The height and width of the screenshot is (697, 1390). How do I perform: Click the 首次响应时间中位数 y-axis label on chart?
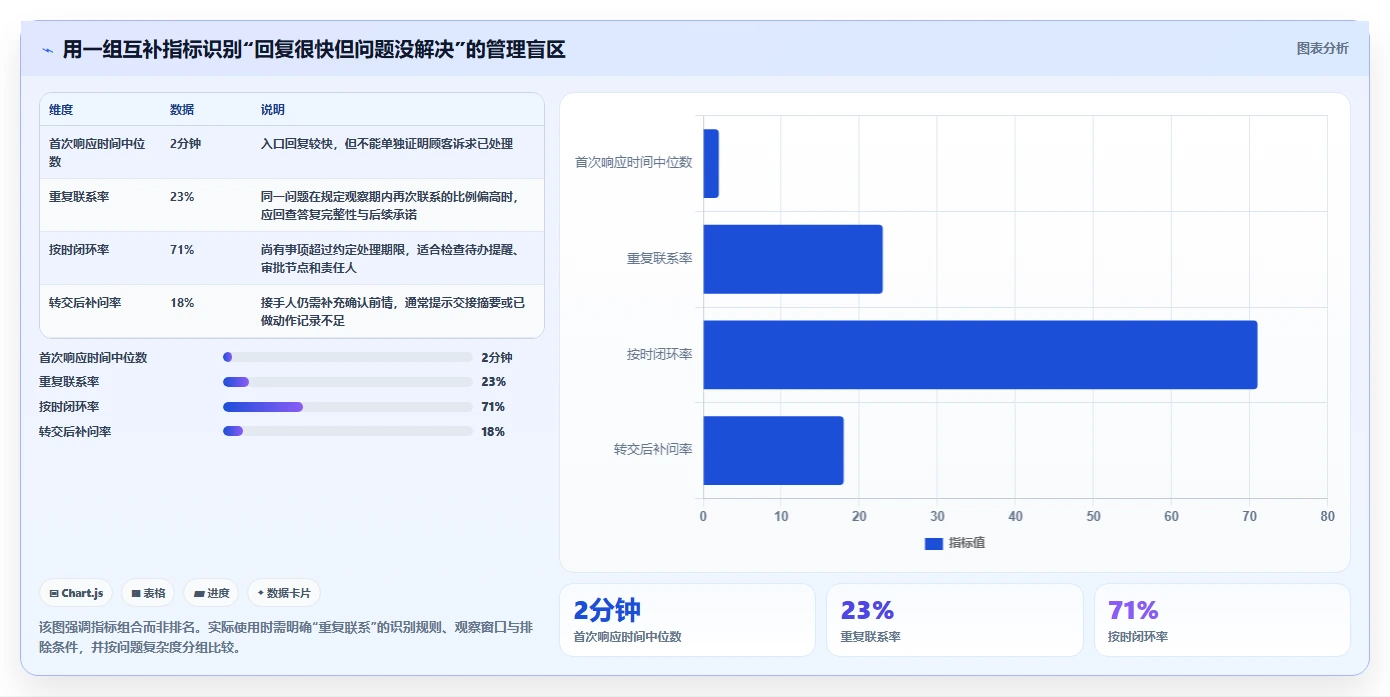pyautogui.click(x=634, y=162)
